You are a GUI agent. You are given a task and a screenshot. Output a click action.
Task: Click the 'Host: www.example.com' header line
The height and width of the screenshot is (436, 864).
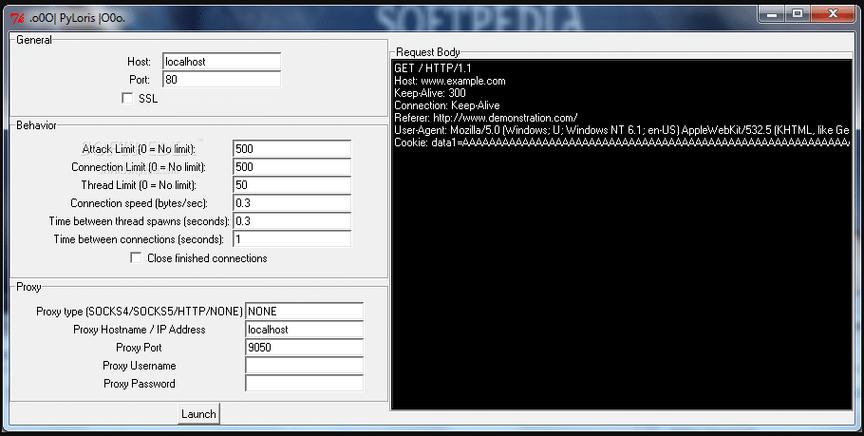click(450, 81)
